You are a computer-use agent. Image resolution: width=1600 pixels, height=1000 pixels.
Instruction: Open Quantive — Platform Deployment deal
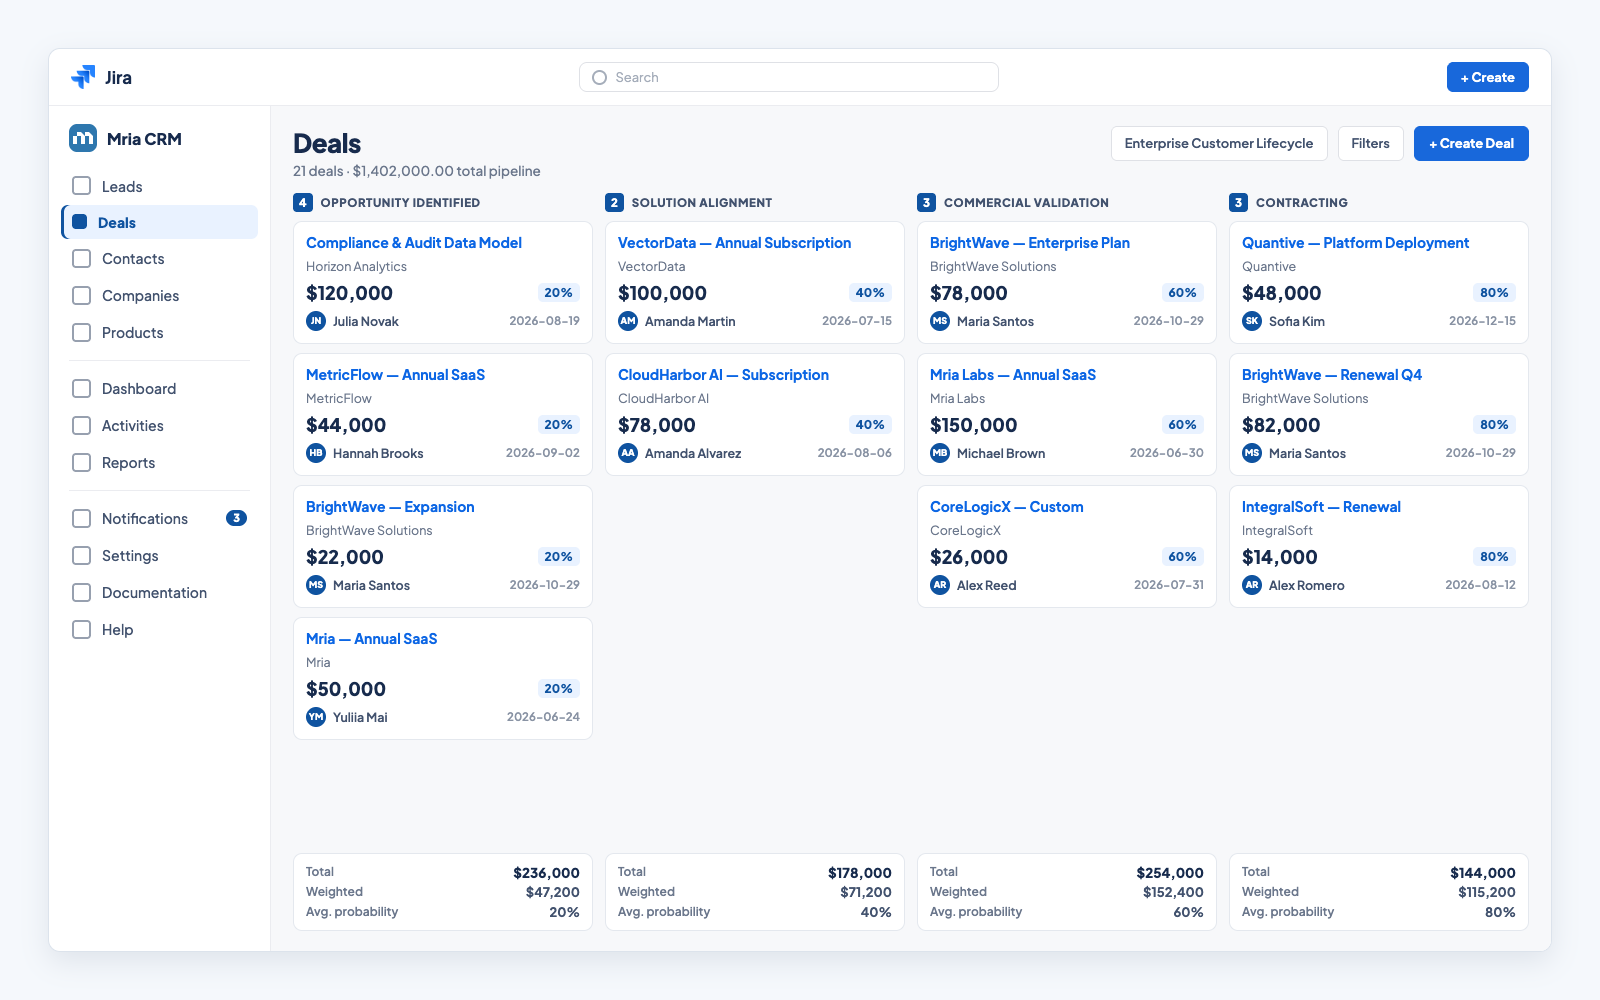click(x=1355, y=243)
